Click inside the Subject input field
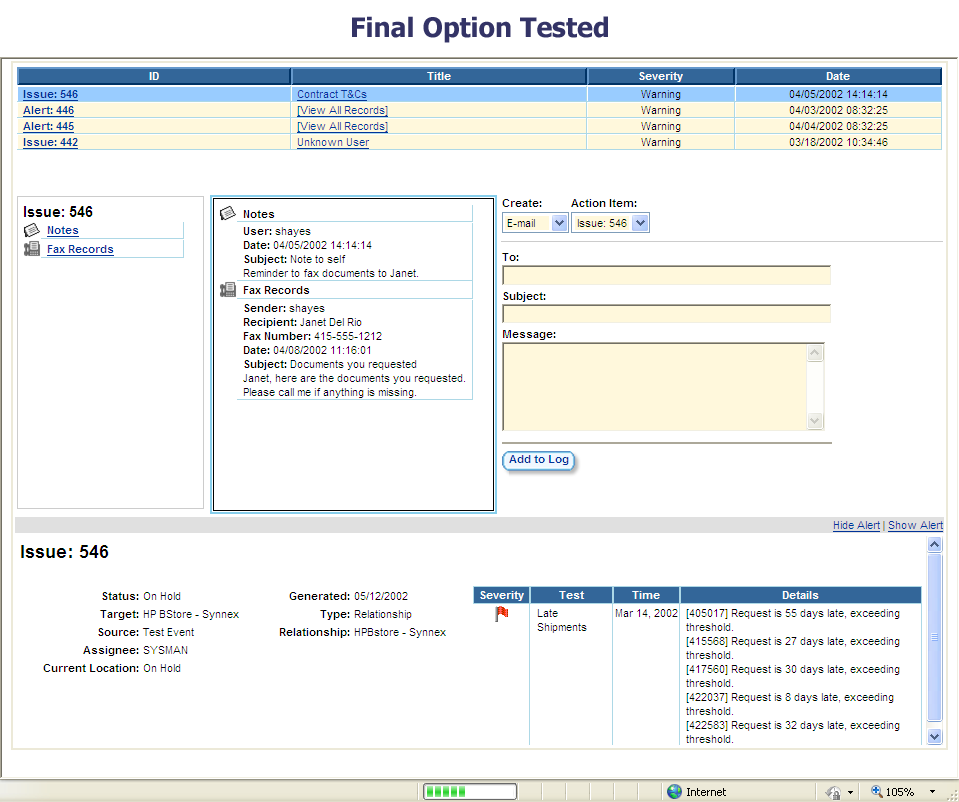Screen dimensions: 959x802 point(667,313)
